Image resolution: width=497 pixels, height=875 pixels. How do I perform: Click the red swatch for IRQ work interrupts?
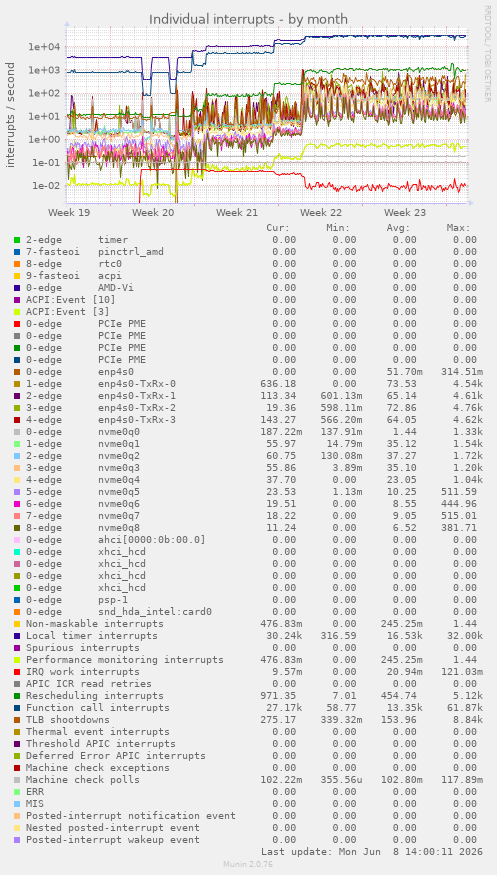click(x=17, y=672)
